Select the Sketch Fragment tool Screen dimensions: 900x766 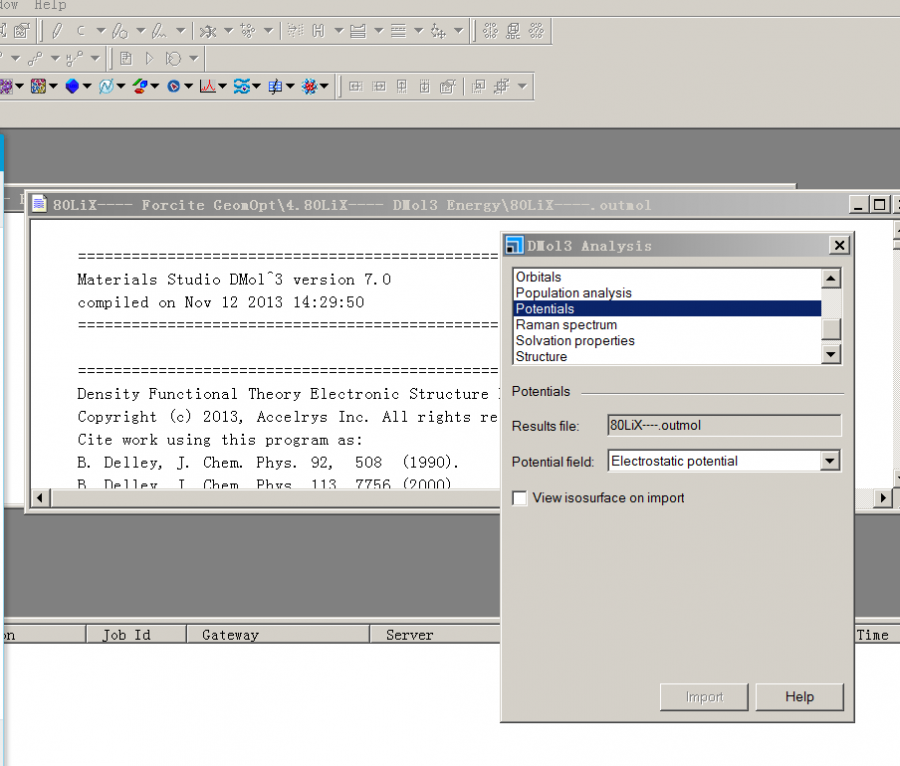pyautogui.click(x=159, y=30)
